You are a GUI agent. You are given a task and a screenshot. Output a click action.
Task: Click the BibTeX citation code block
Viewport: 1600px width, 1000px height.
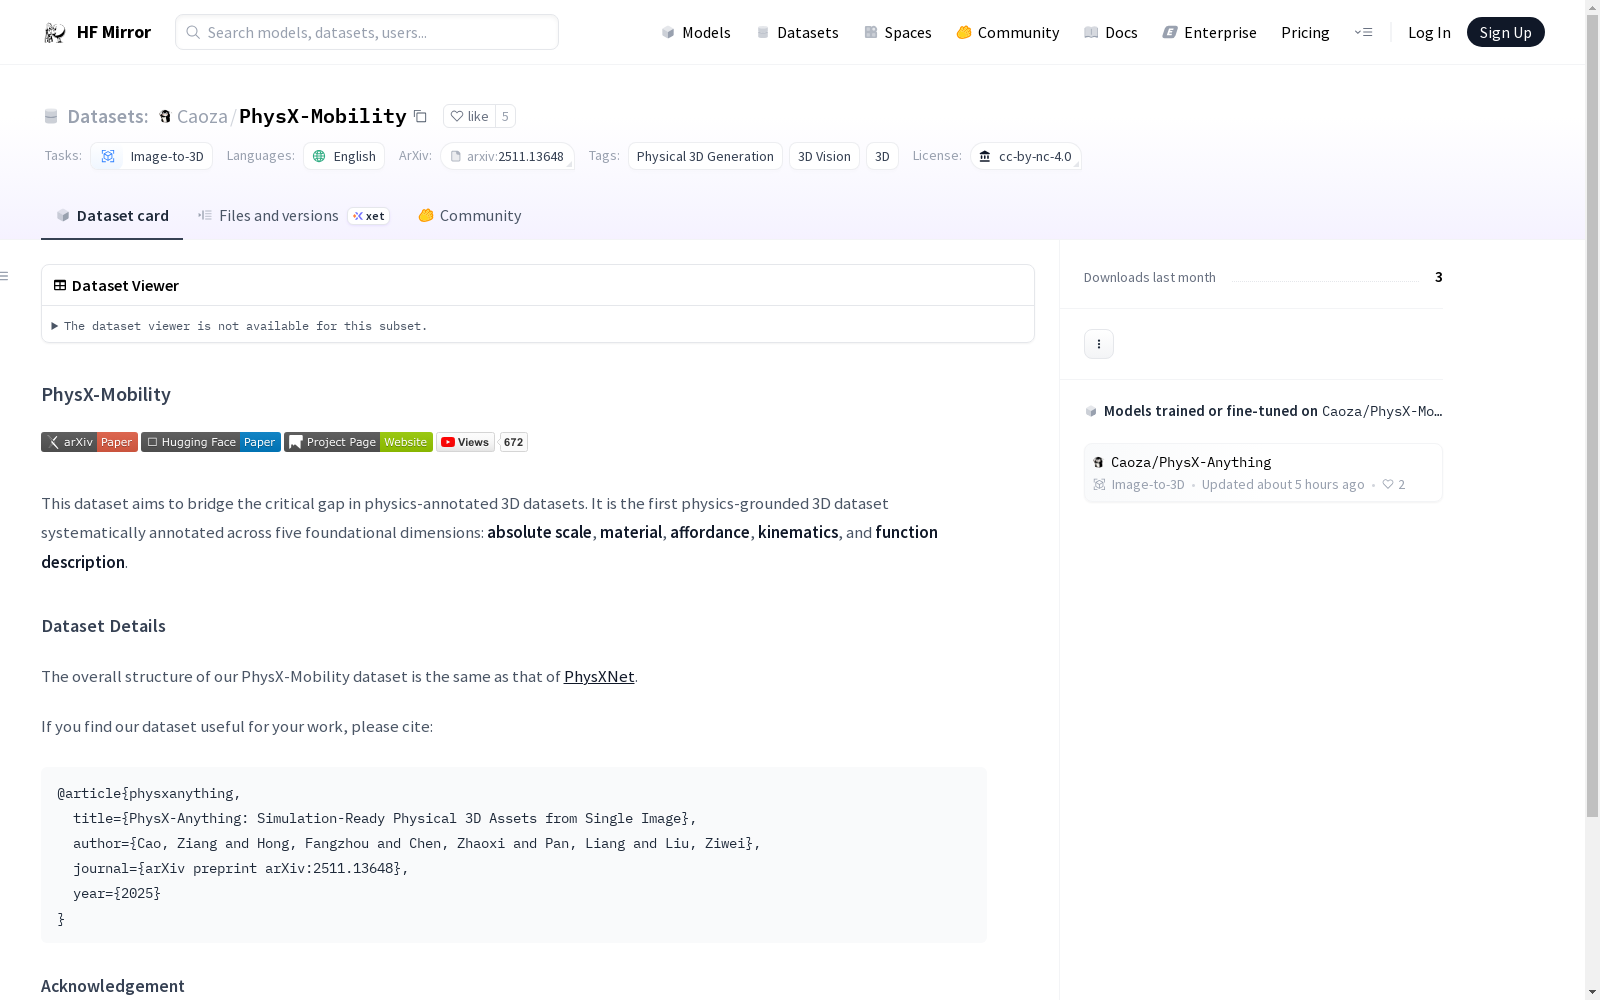click(514, 855)
